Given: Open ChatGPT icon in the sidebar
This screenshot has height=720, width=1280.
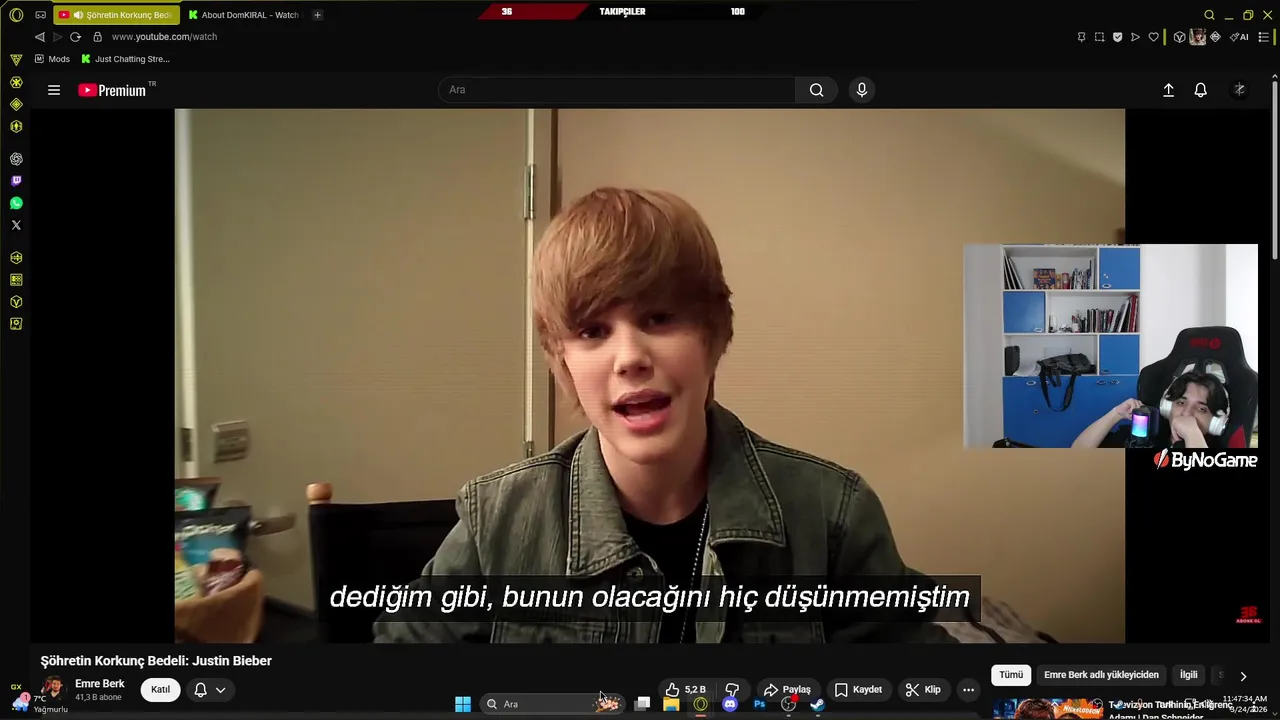Looking at the screenshot, I should coord(16,159).
